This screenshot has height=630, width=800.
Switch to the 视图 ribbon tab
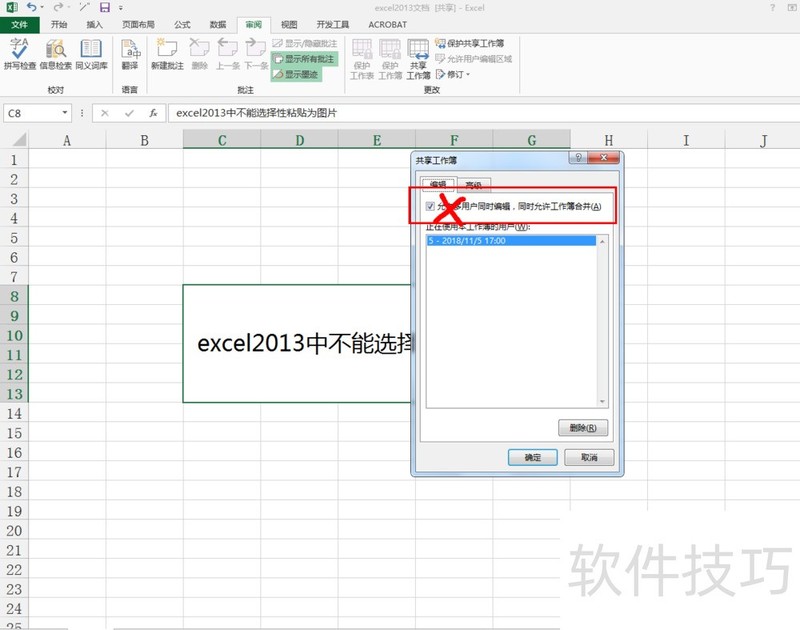[290, 24]
